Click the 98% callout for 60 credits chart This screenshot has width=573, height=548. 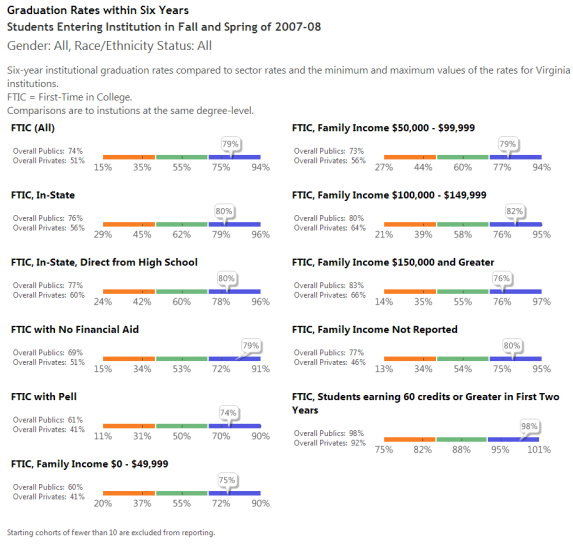tap(529, 426)
